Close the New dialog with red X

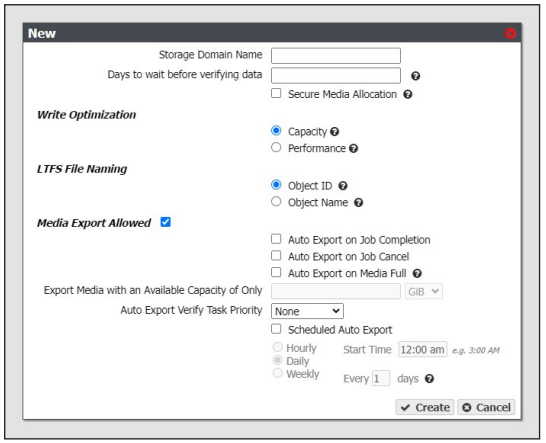(510, 33)
